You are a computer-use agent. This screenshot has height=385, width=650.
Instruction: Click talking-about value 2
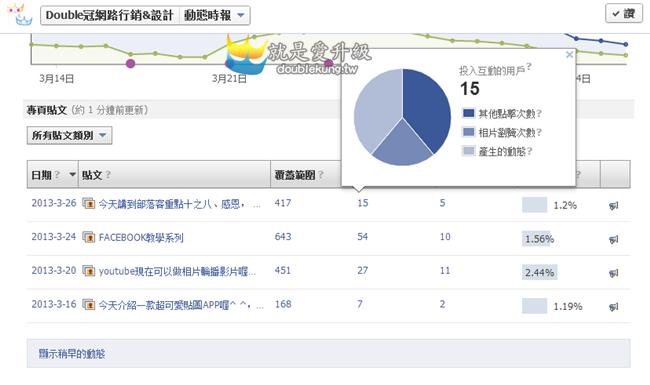pos(442,304)
